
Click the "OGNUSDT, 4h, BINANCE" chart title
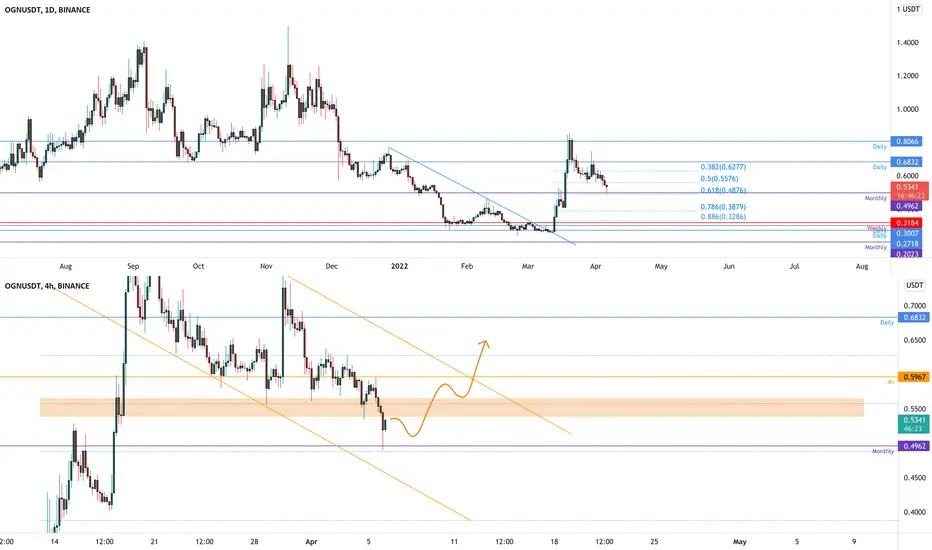coord(47,286)
